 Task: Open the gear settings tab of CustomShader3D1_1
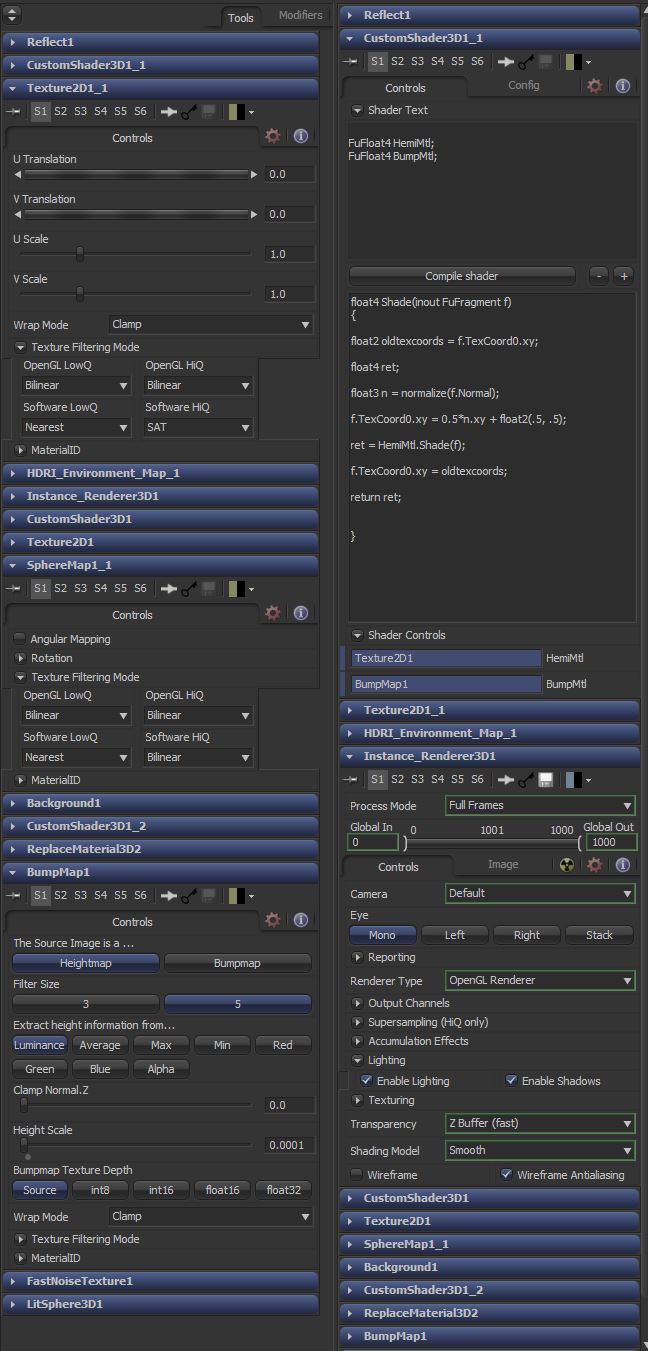595,86
